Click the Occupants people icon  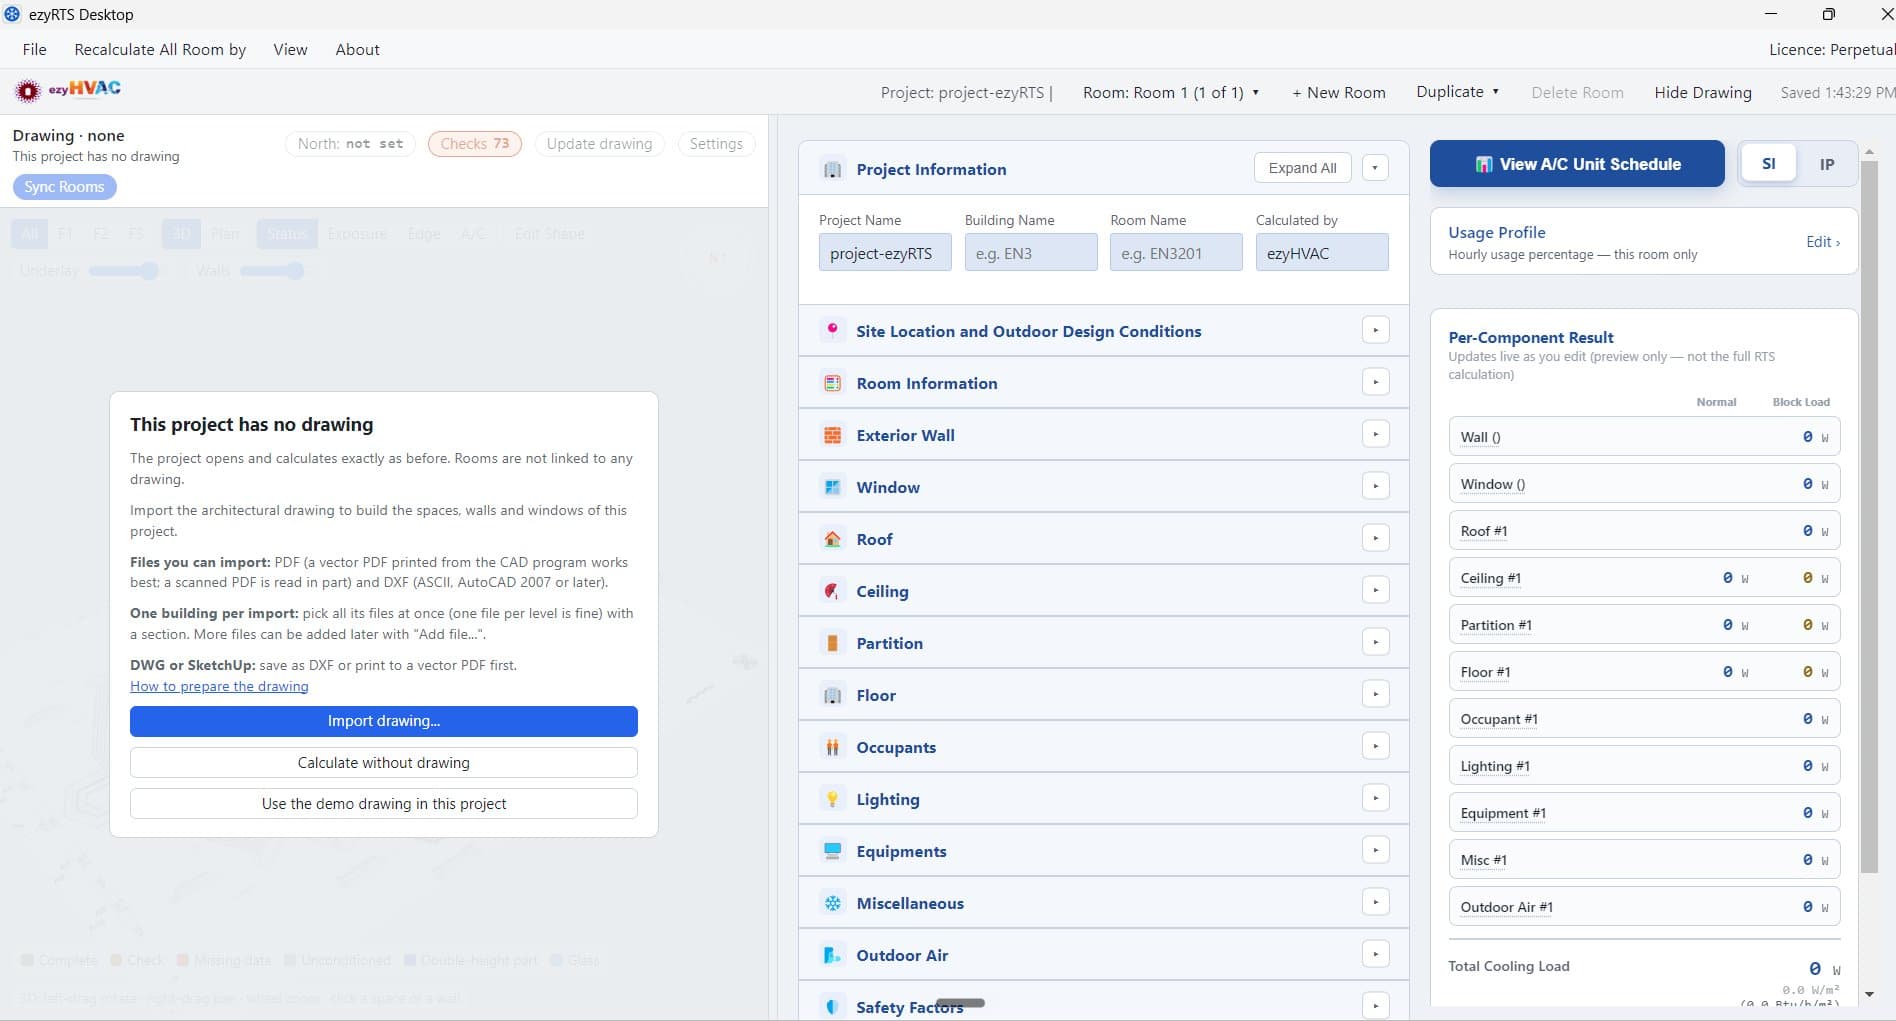pyautogui.click(x=832, y=747)
